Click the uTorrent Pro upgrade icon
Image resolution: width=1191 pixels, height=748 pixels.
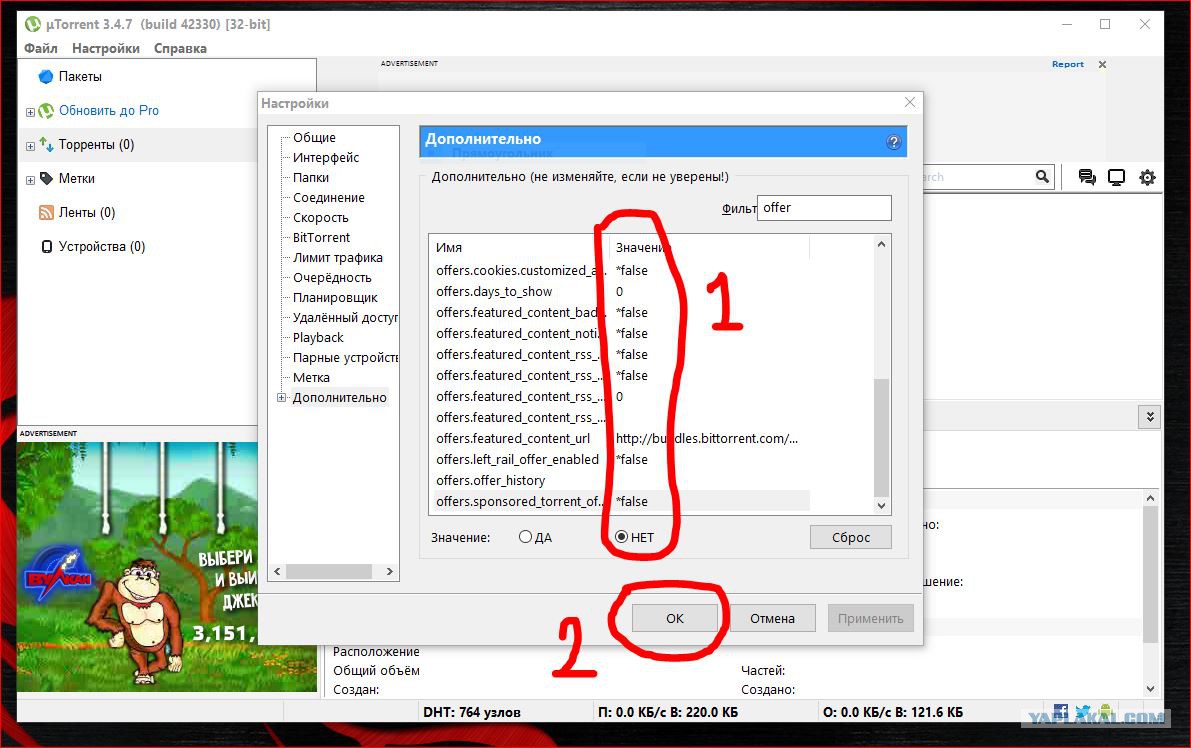coord(46,111)
